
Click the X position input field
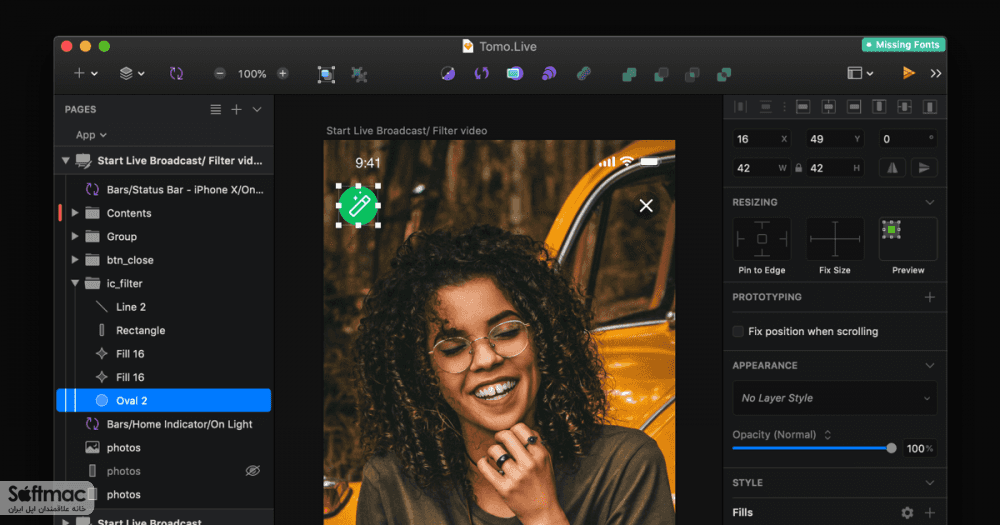(761, 139)
